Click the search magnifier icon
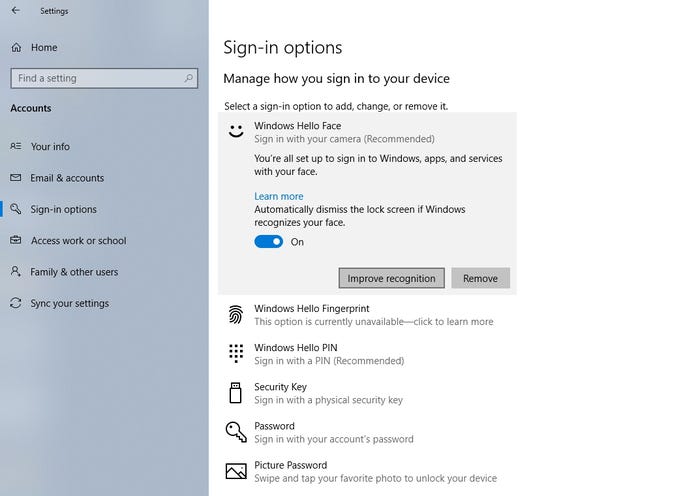 tap(188, 78)
